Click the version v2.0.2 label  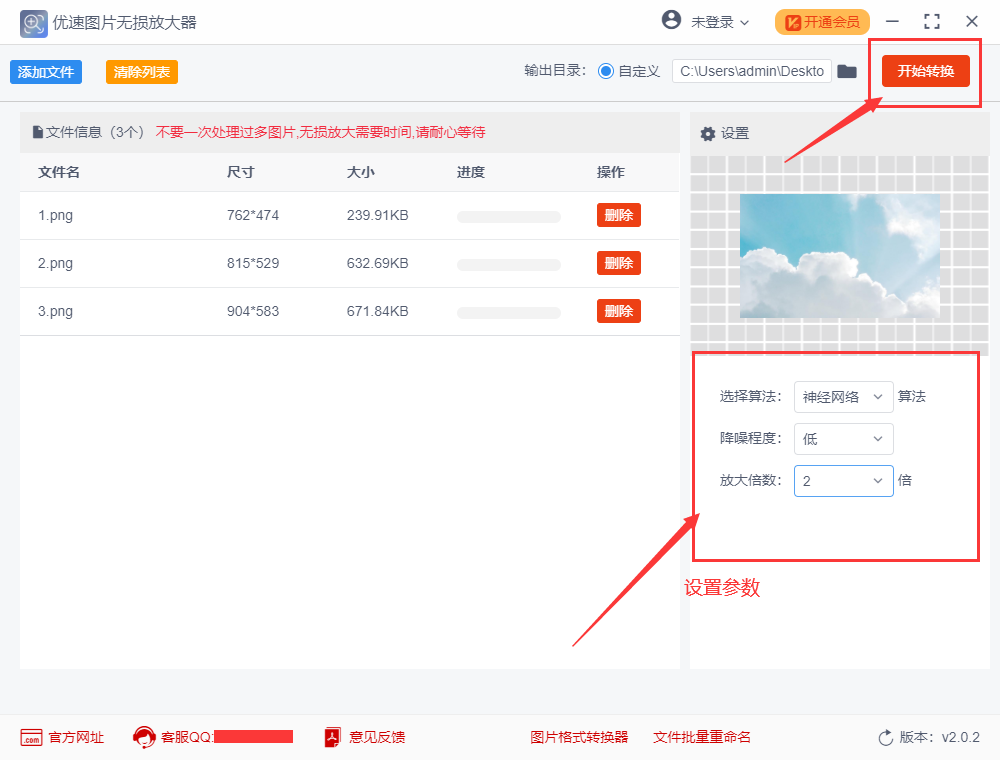coord(939,738)
